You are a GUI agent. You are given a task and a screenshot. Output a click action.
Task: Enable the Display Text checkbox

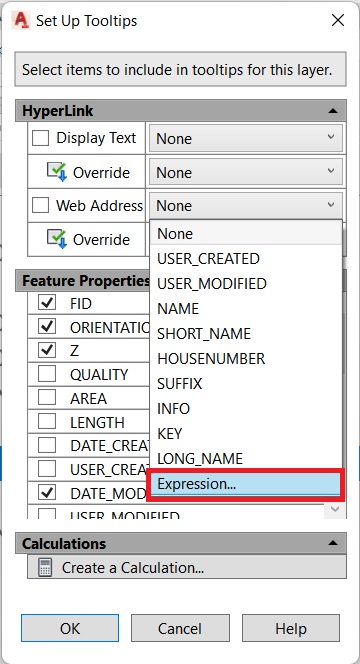(x=41, y=138)
